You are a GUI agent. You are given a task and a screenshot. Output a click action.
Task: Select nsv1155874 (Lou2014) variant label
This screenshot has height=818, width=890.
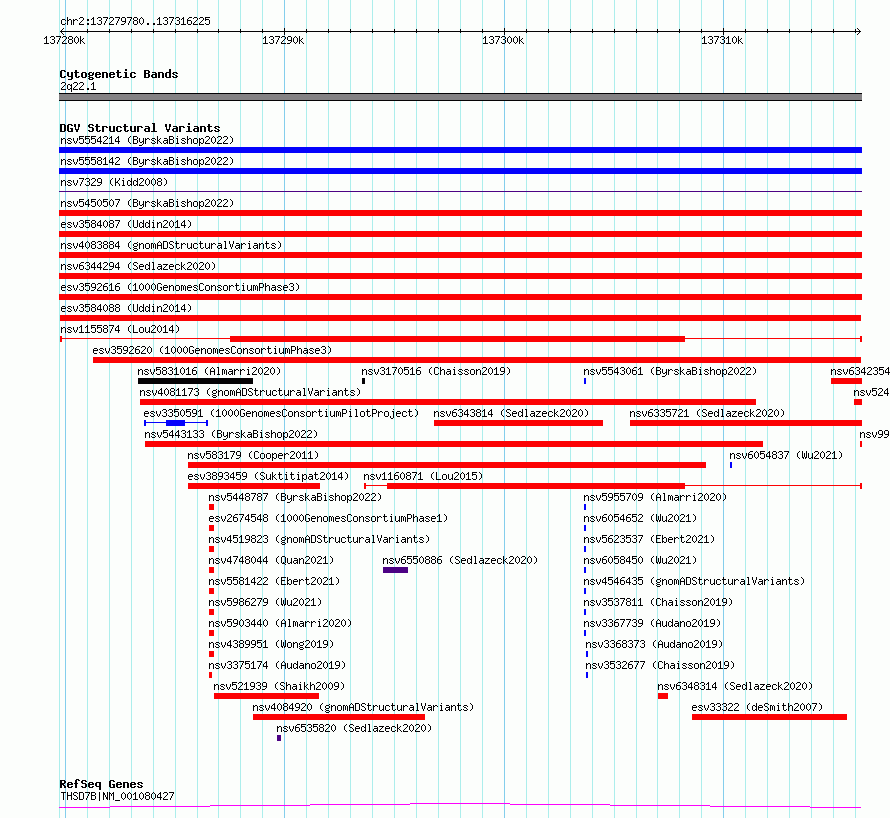click(120, 329)
